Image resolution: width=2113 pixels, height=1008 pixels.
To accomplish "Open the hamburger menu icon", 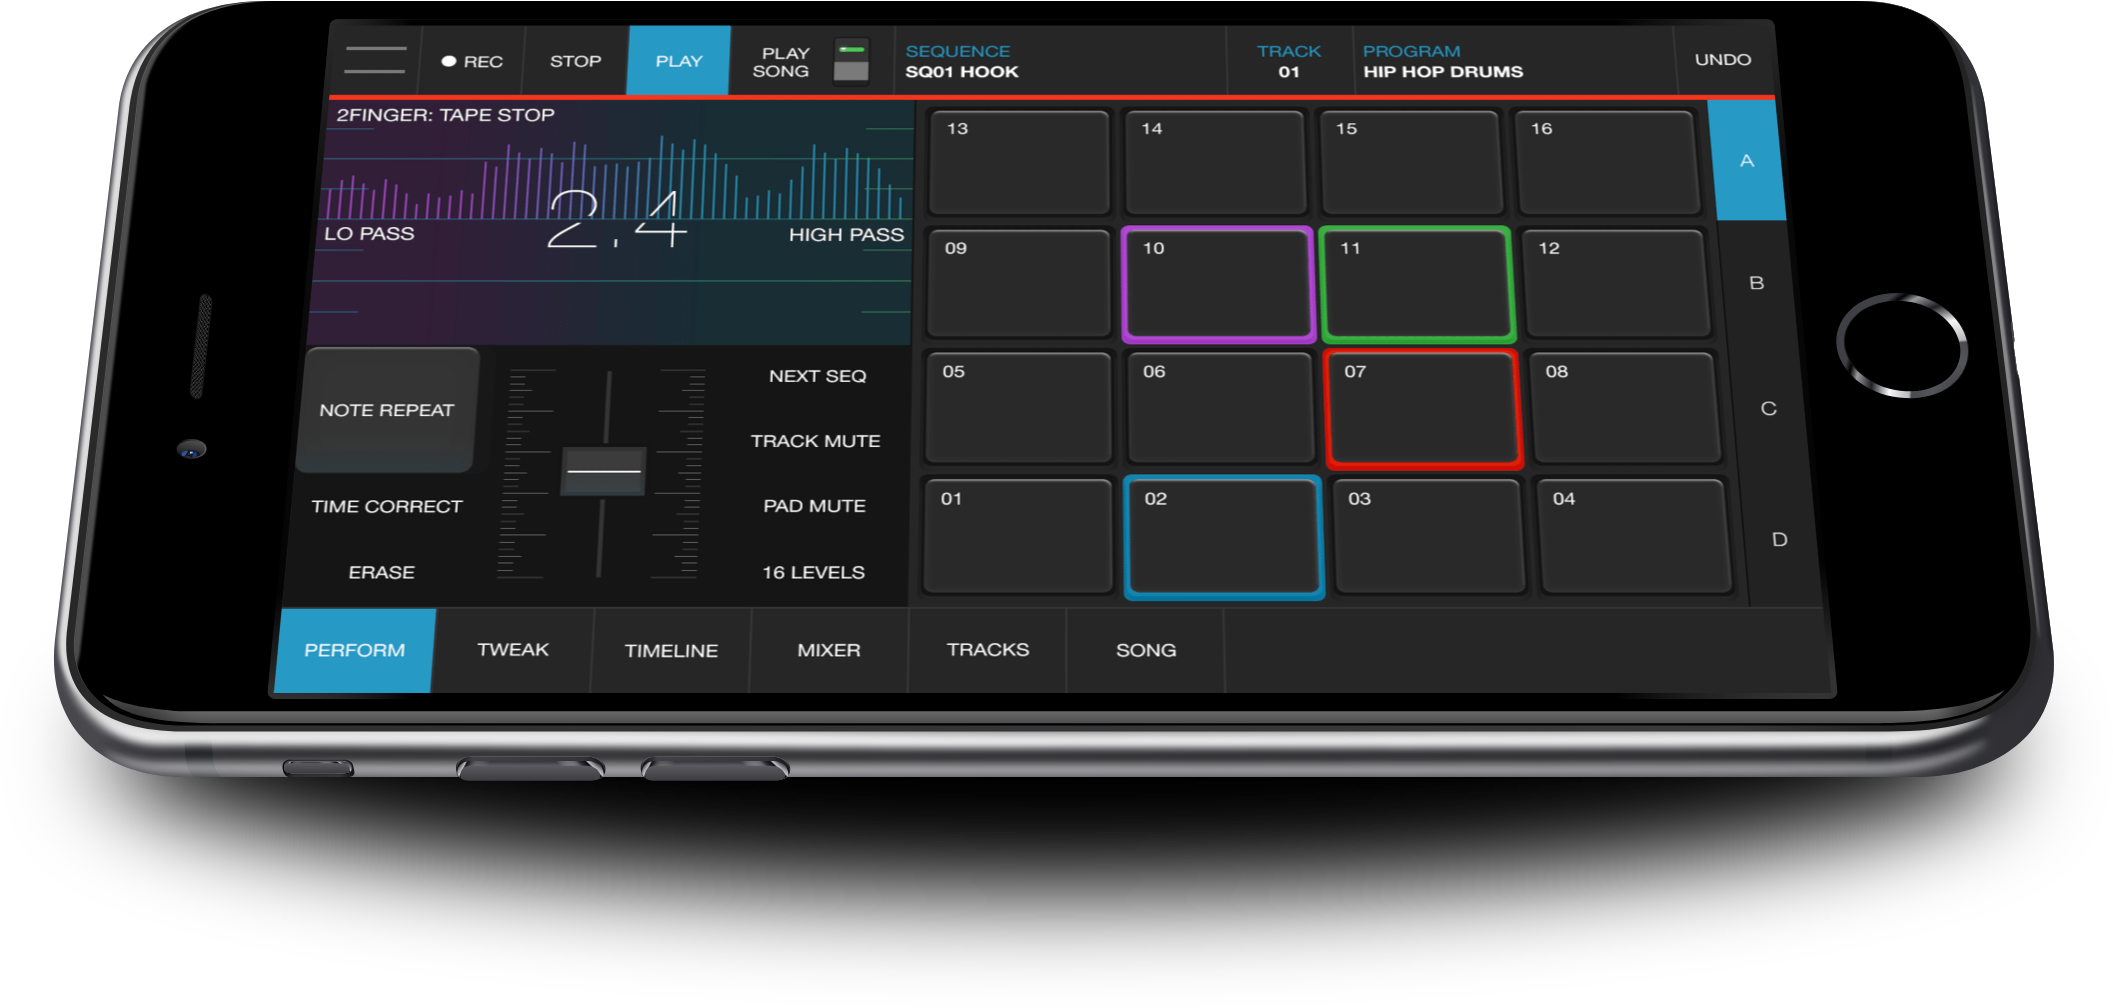I will 375,60.
